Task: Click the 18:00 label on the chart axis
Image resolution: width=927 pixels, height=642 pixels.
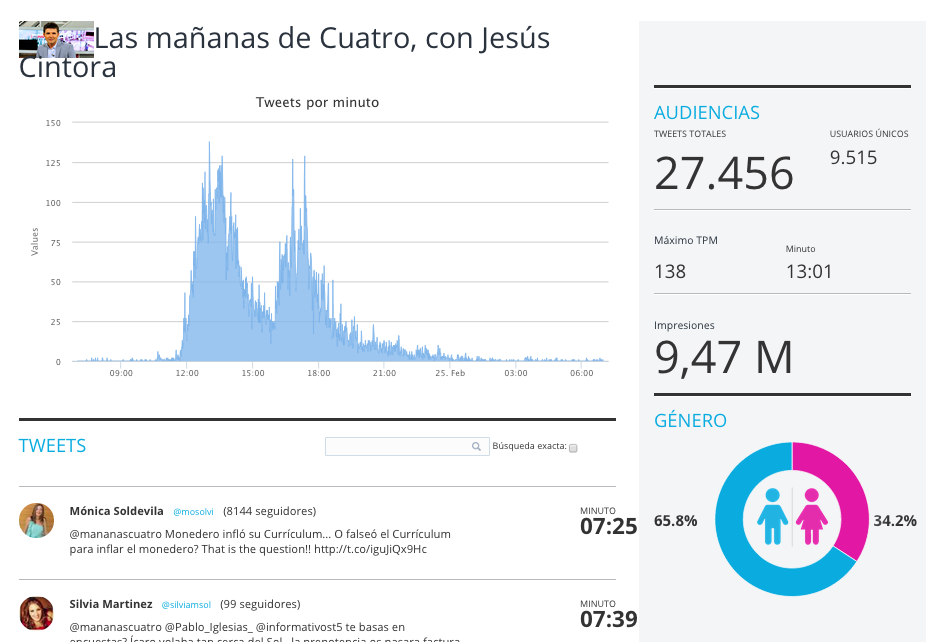Action: (x=319, y=373)
